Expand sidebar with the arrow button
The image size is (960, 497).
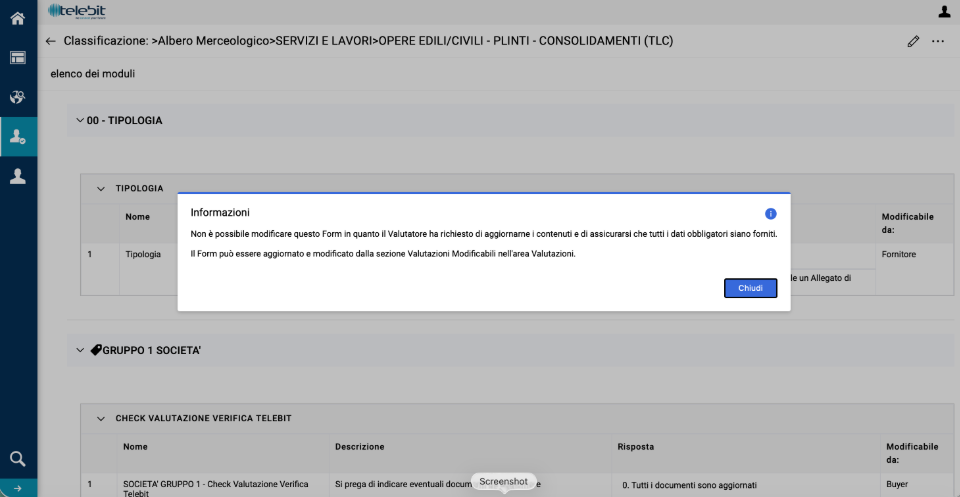(17, 488)
